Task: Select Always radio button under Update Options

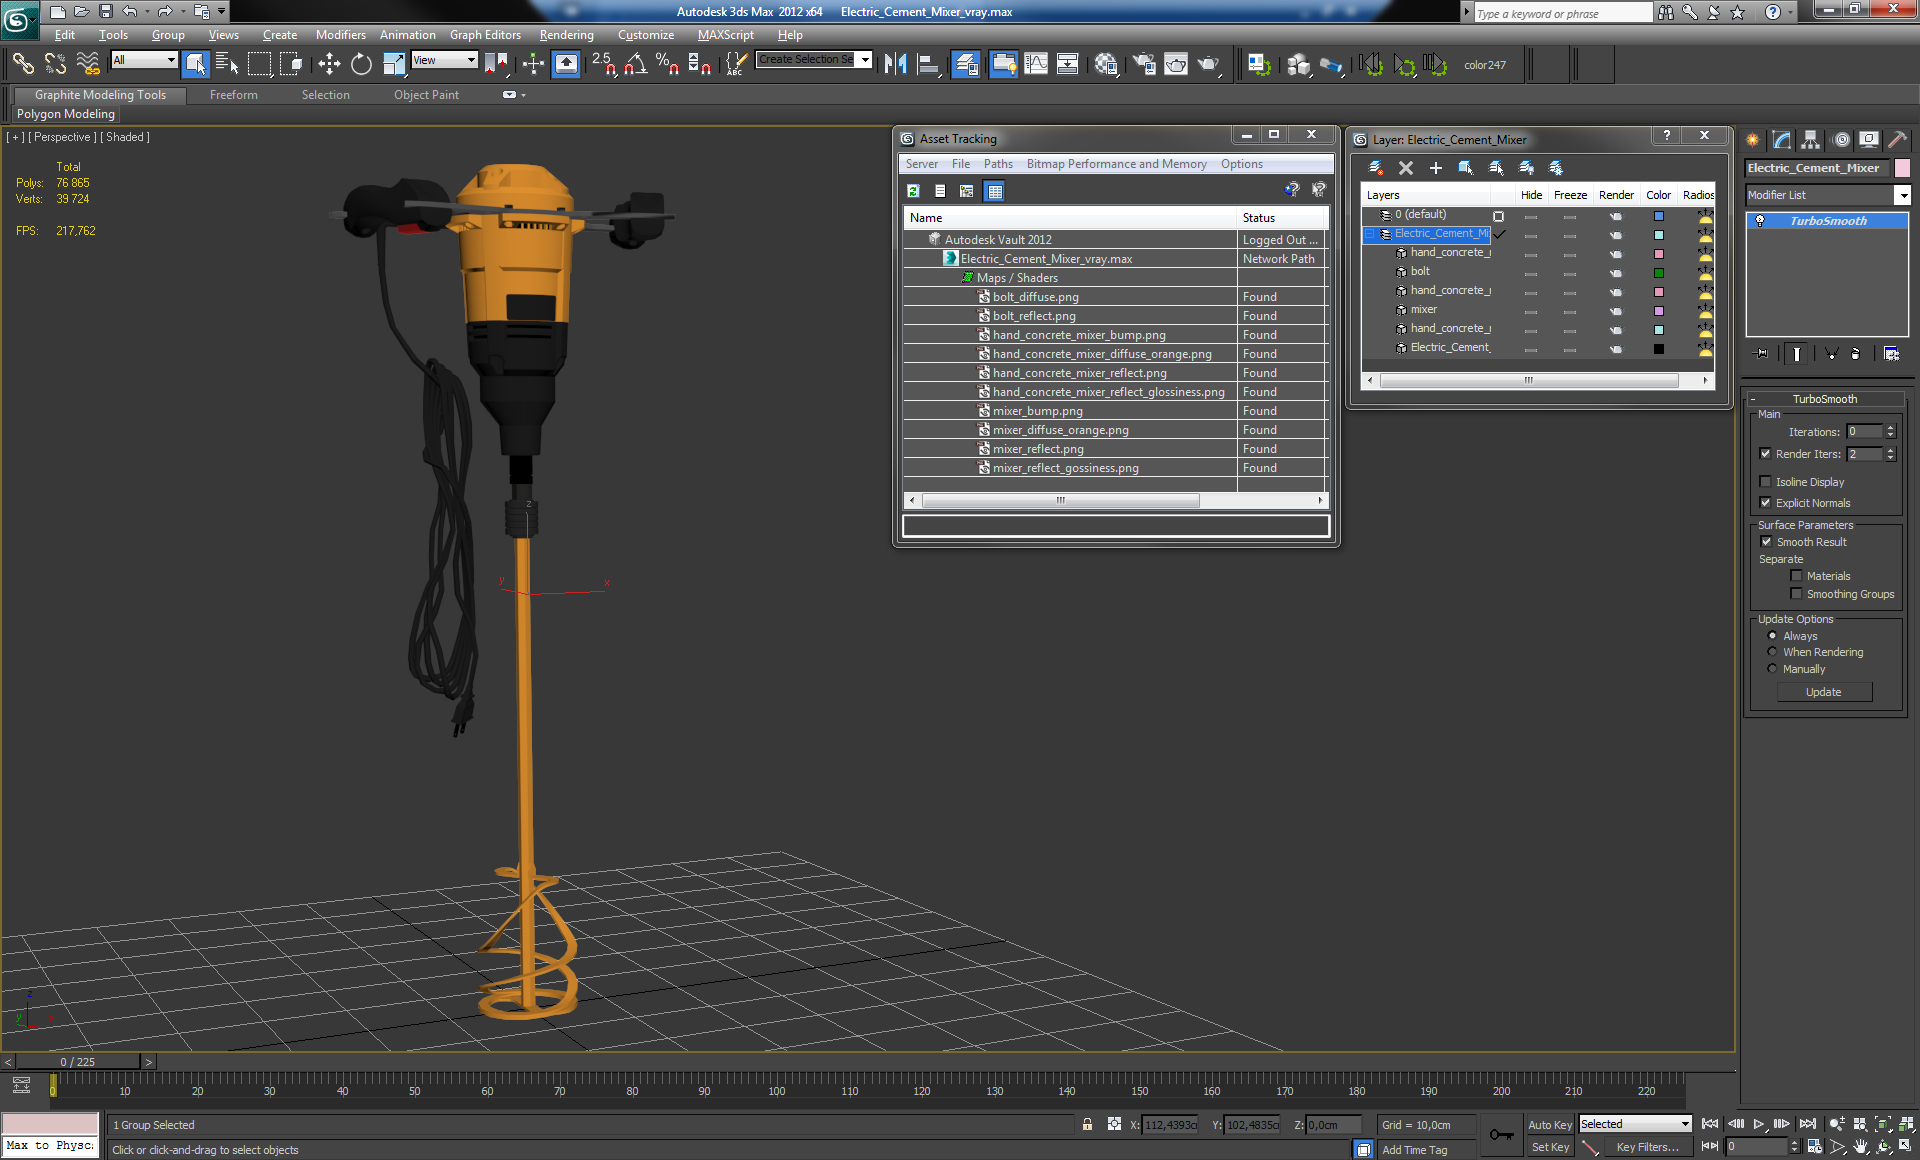Action: point(1771,635)
